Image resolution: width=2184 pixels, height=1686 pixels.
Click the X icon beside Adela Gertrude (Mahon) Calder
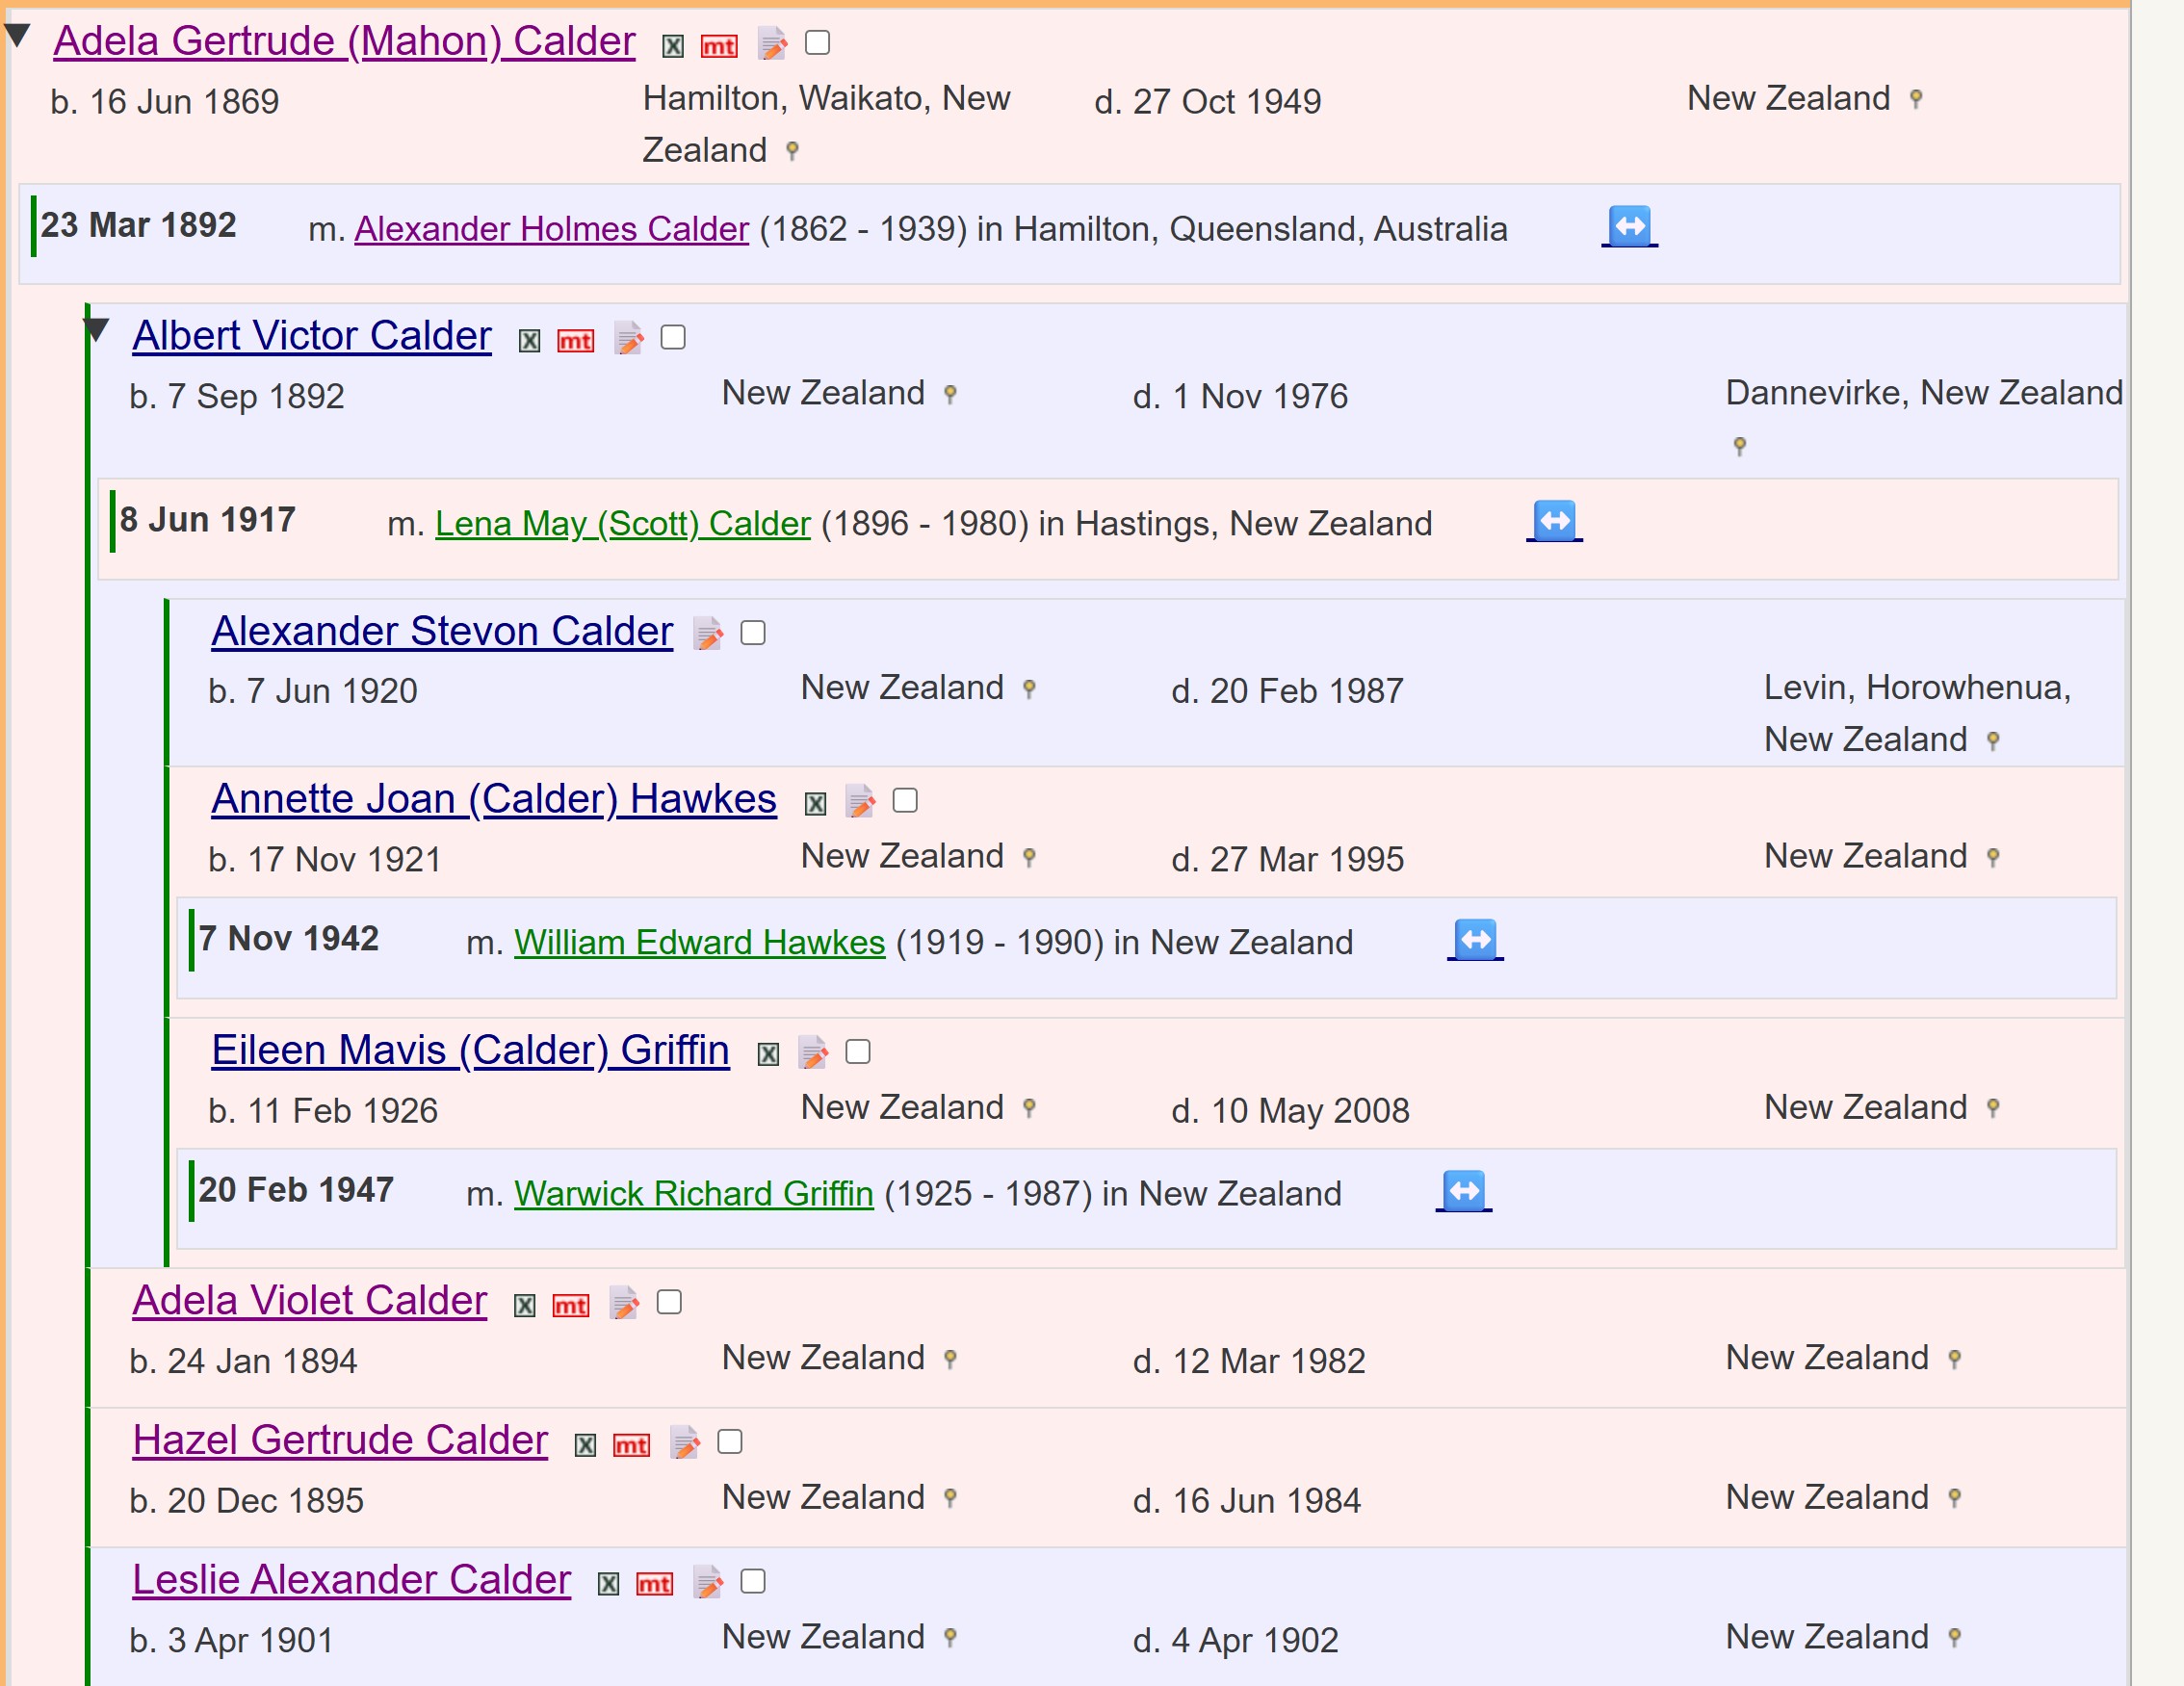pos(673,46)
